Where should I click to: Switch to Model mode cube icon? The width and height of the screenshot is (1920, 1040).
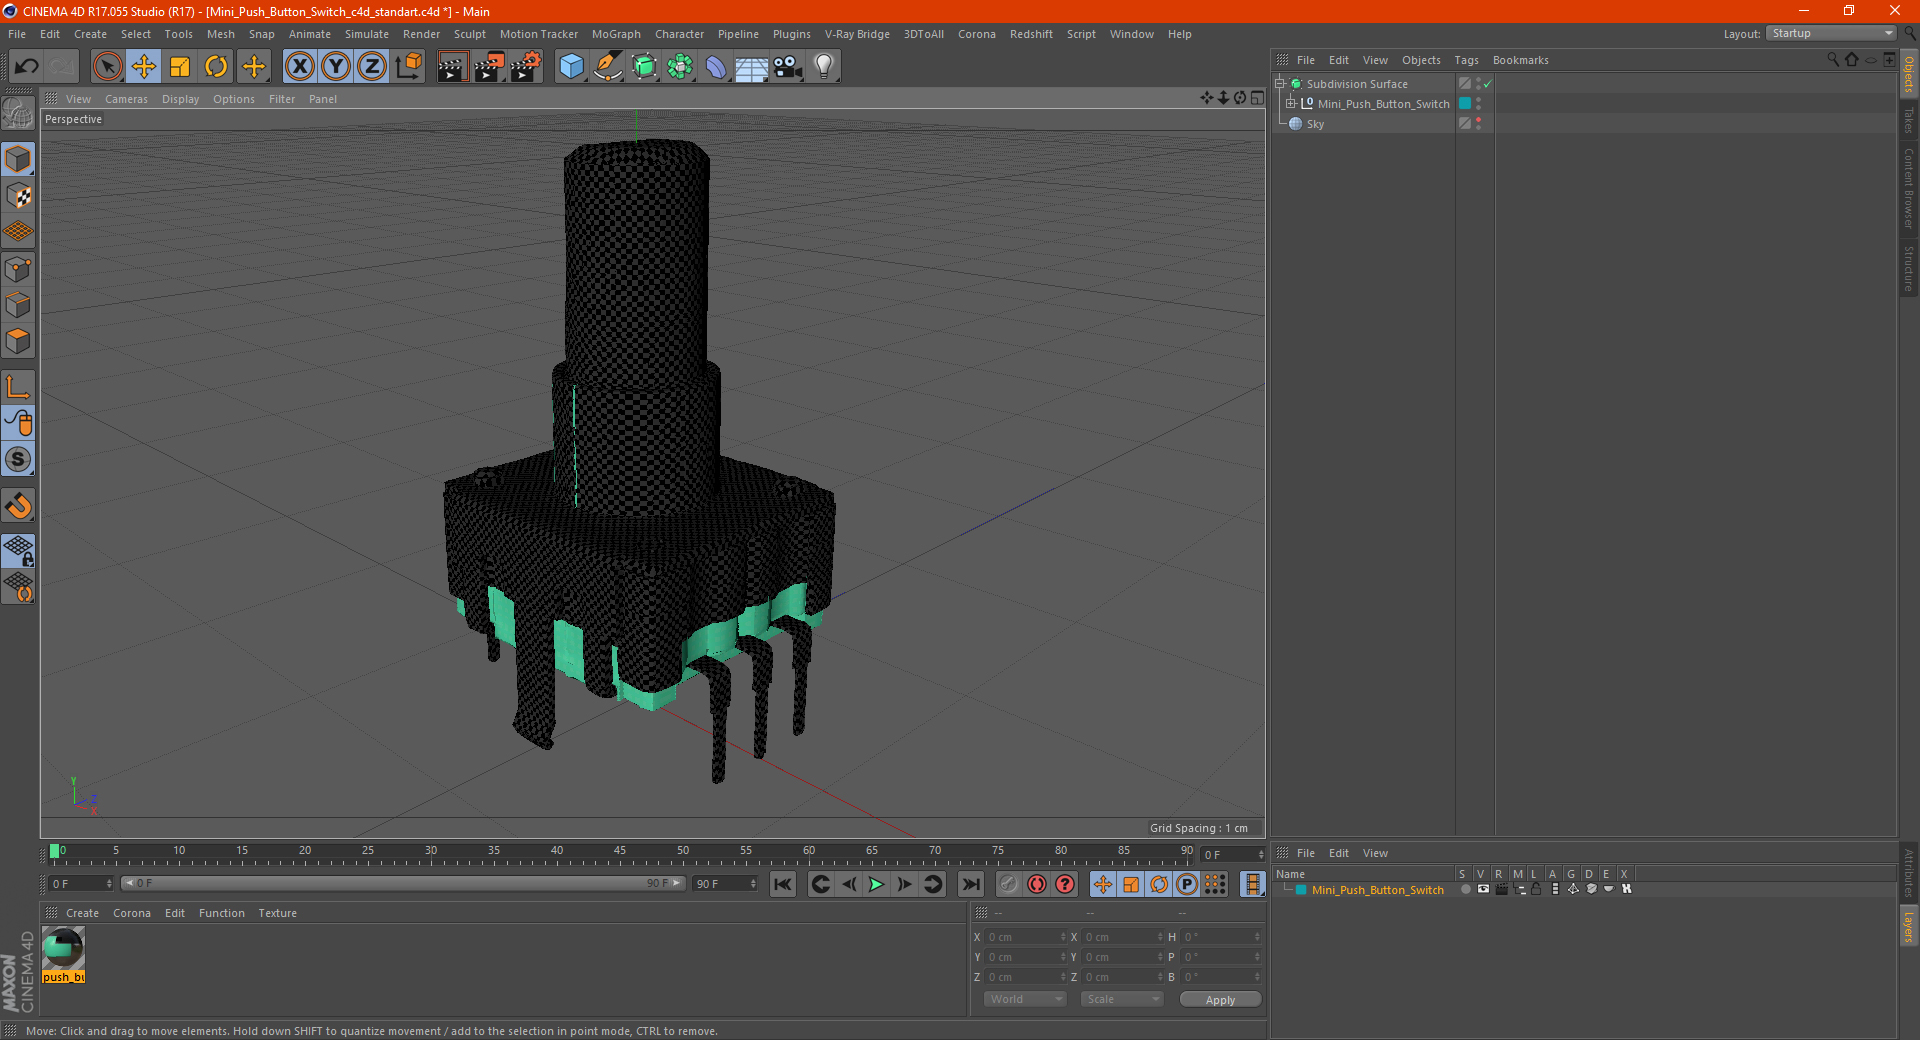[x=18, y=159]
